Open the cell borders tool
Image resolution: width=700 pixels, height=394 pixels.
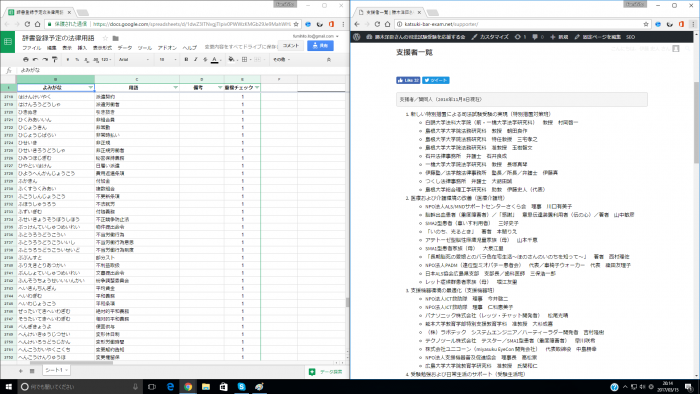[244, 59]
